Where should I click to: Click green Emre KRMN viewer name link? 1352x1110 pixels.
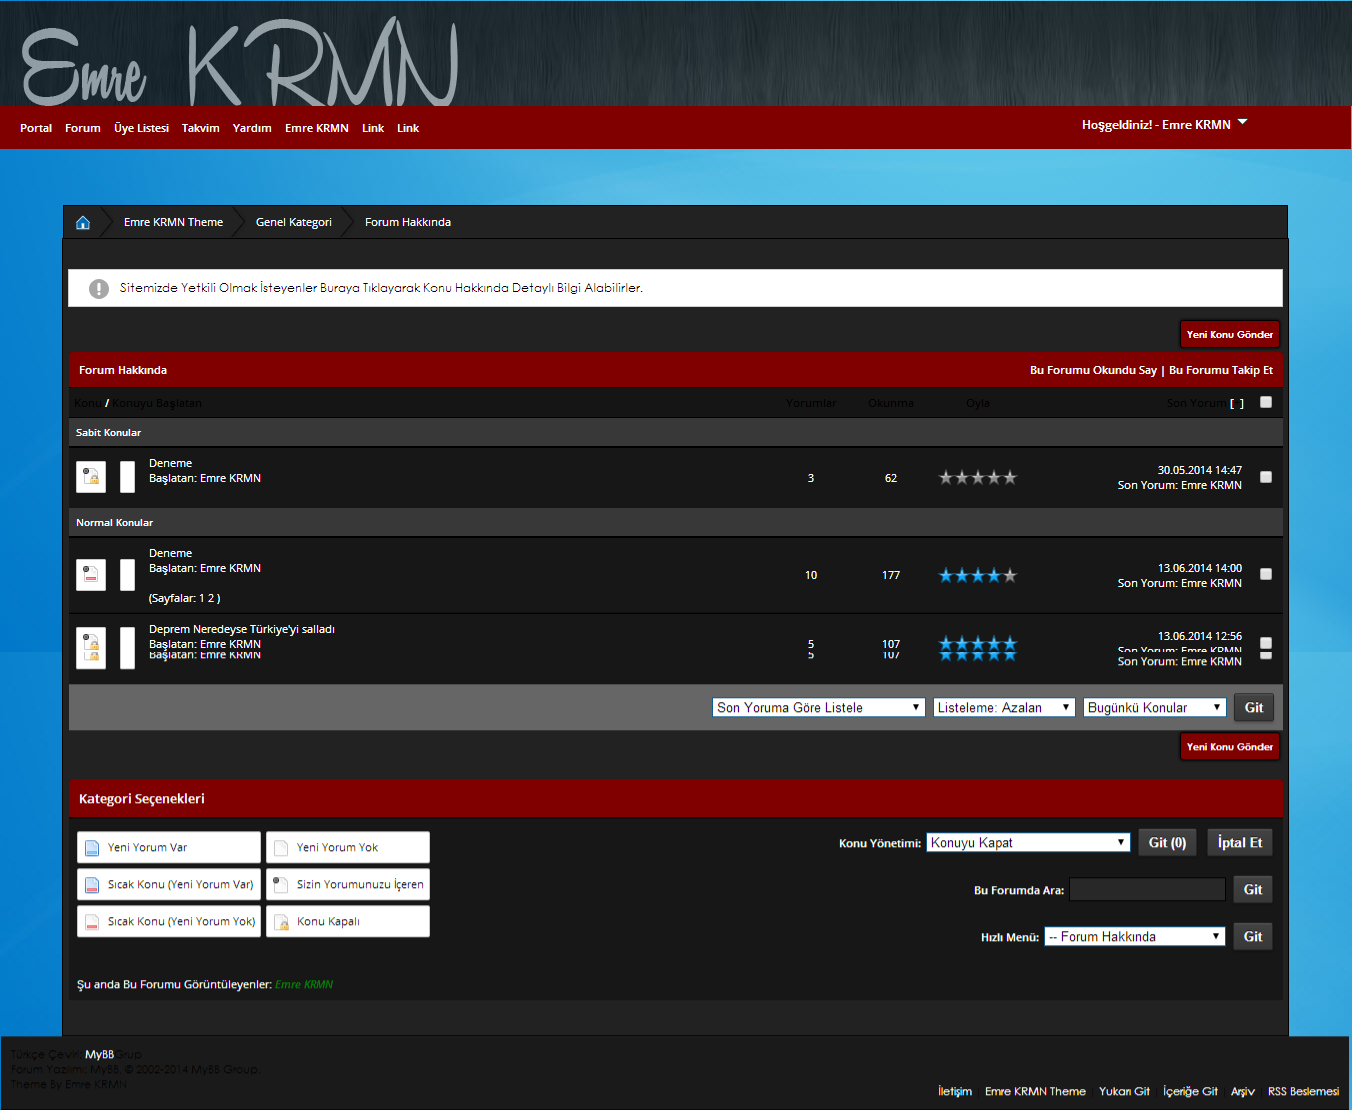(304, 985)
